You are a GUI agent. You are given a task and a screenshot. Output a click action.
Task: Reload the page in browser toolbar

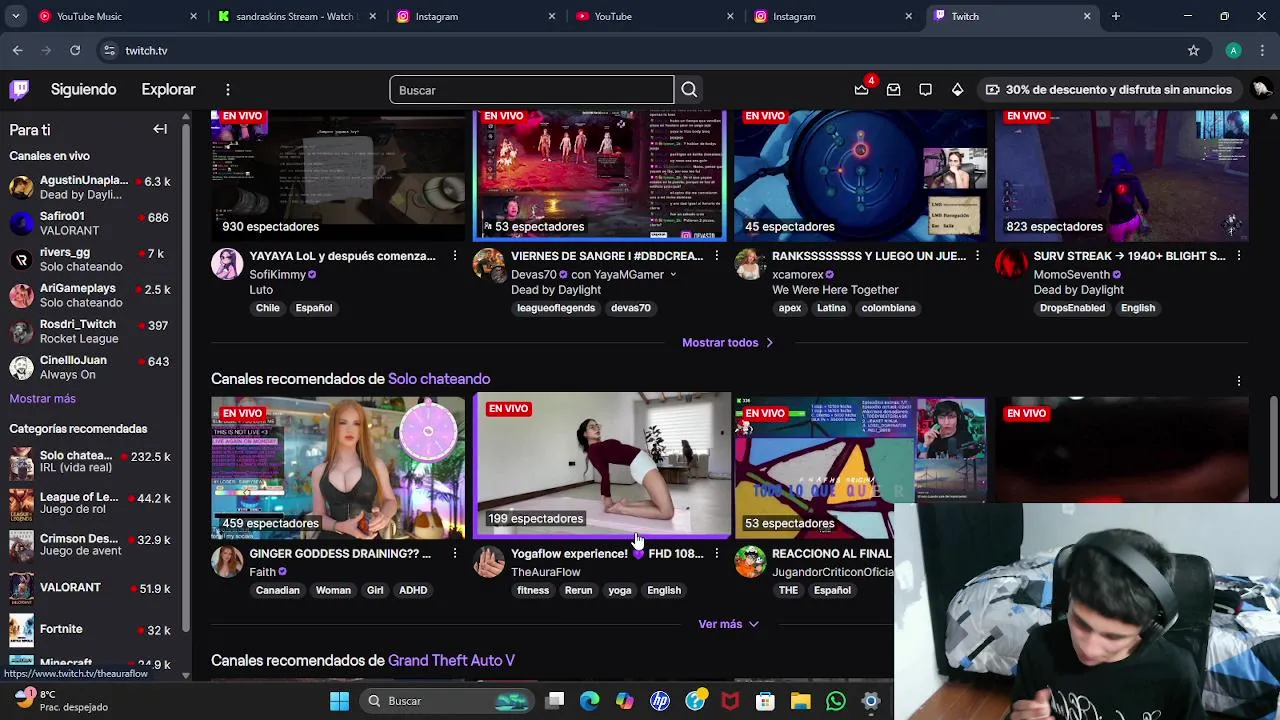(x=75, y=50)
